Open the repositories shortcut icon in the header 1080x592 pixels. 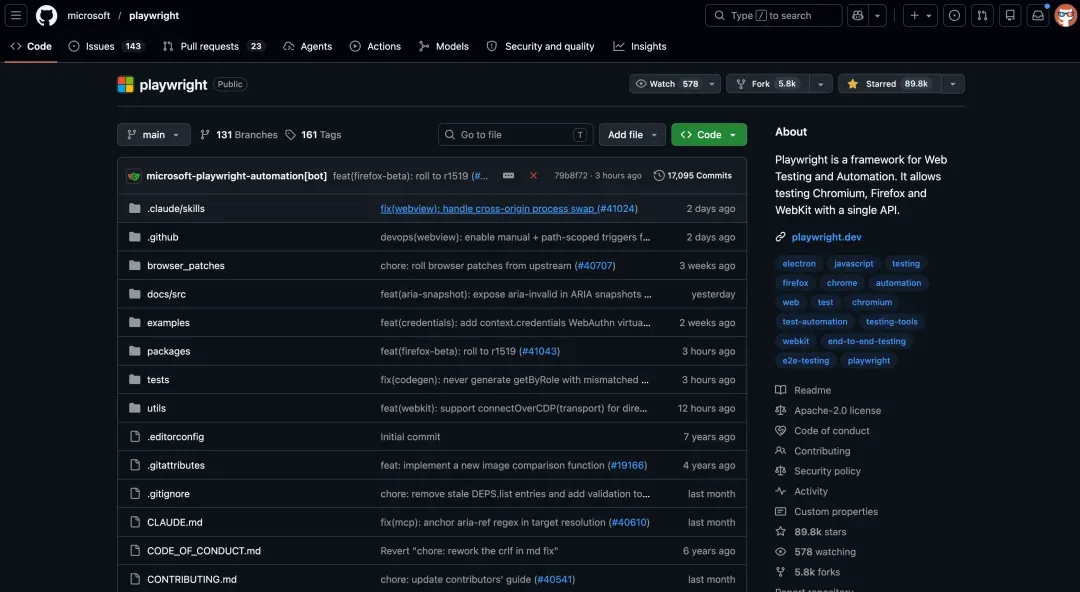point(1010,15)
